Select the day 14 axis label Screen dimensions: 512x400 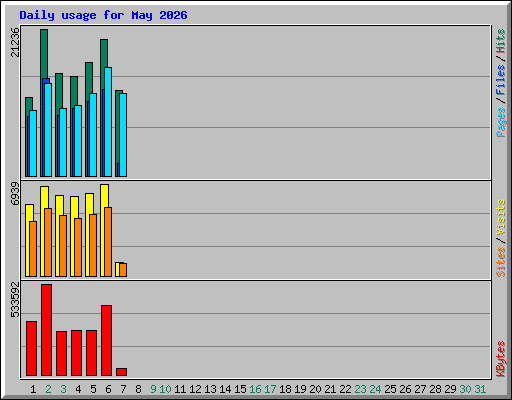point(225,389)
